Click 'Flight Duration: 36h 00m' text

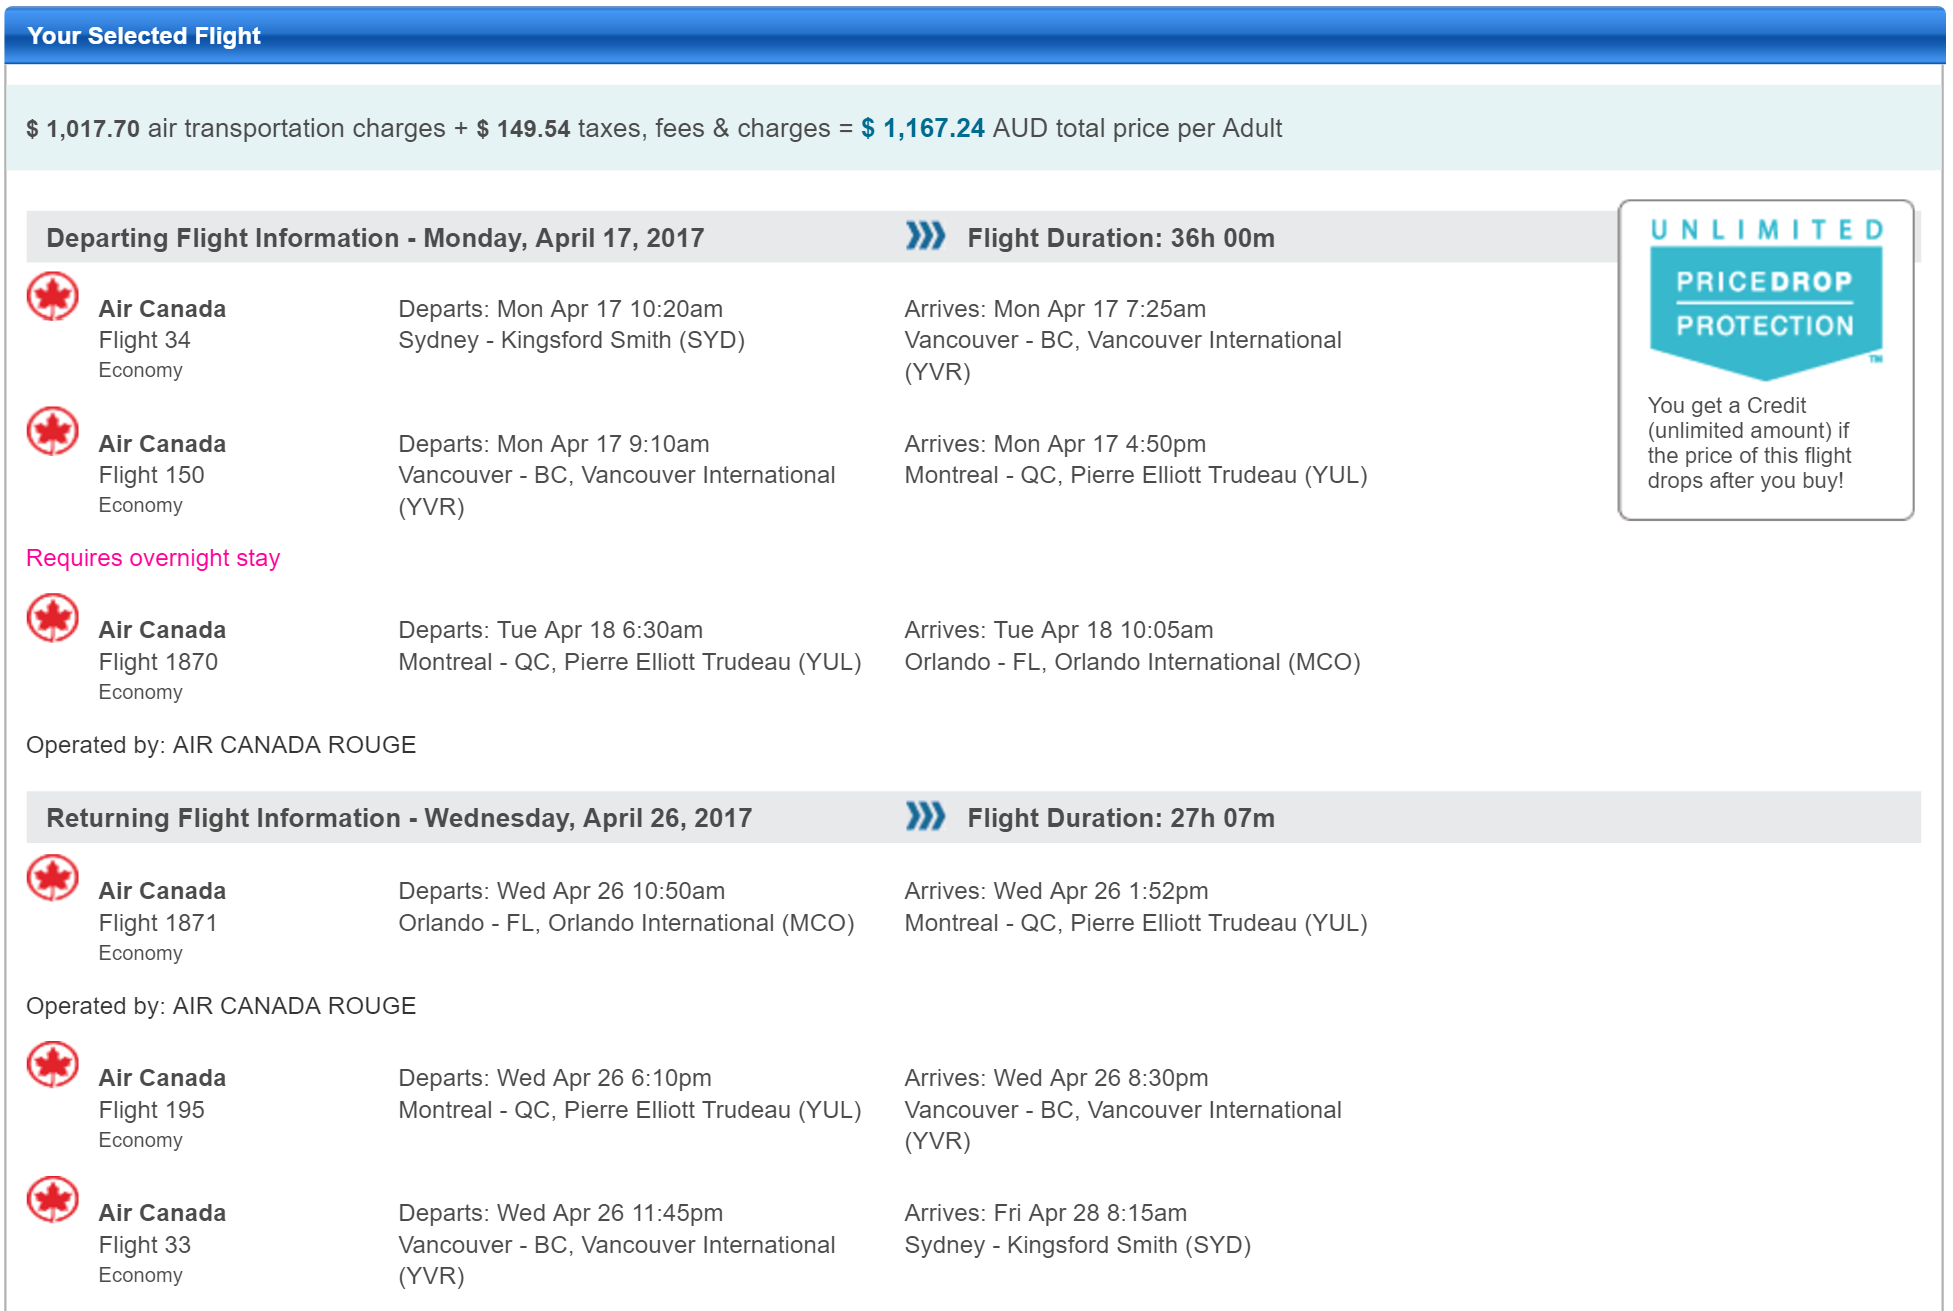(x=1121, y=238)
